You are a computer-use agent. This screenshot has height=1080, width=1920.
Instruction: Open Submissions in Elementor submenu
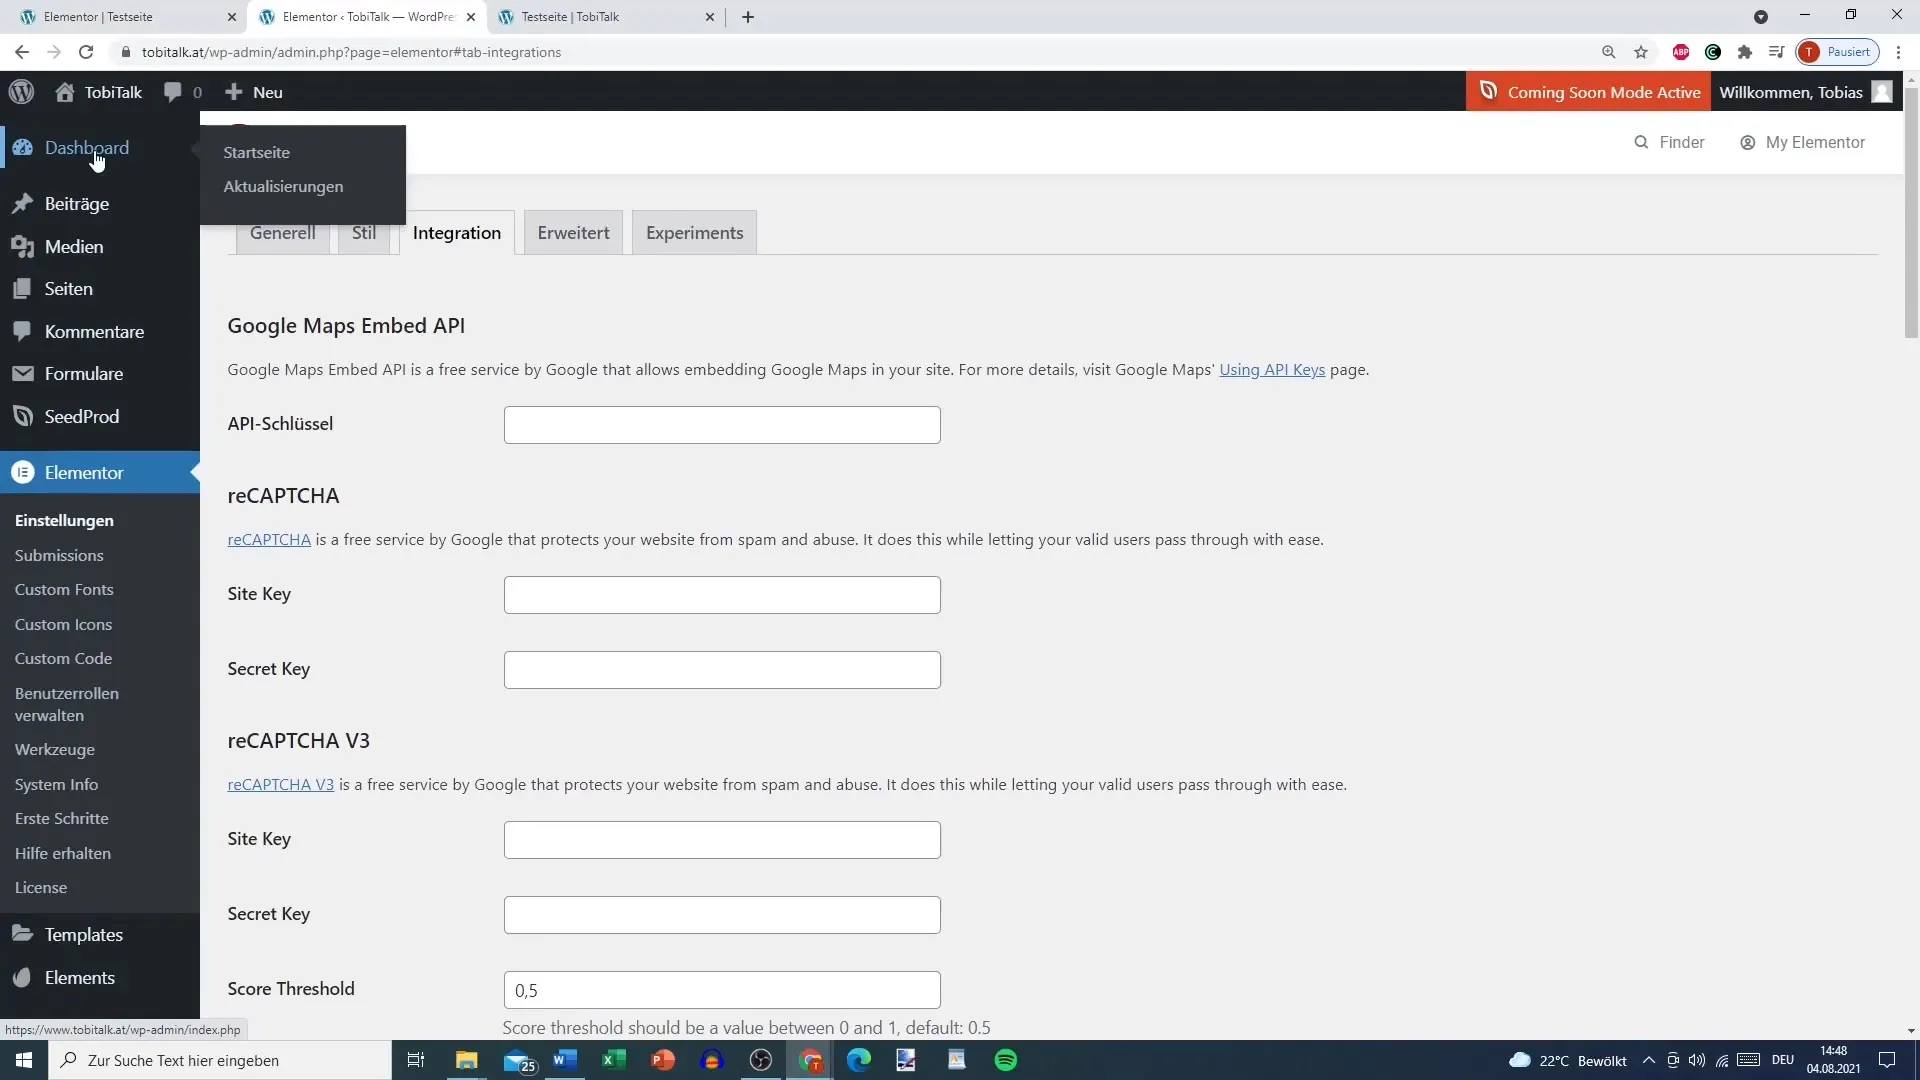59,556
